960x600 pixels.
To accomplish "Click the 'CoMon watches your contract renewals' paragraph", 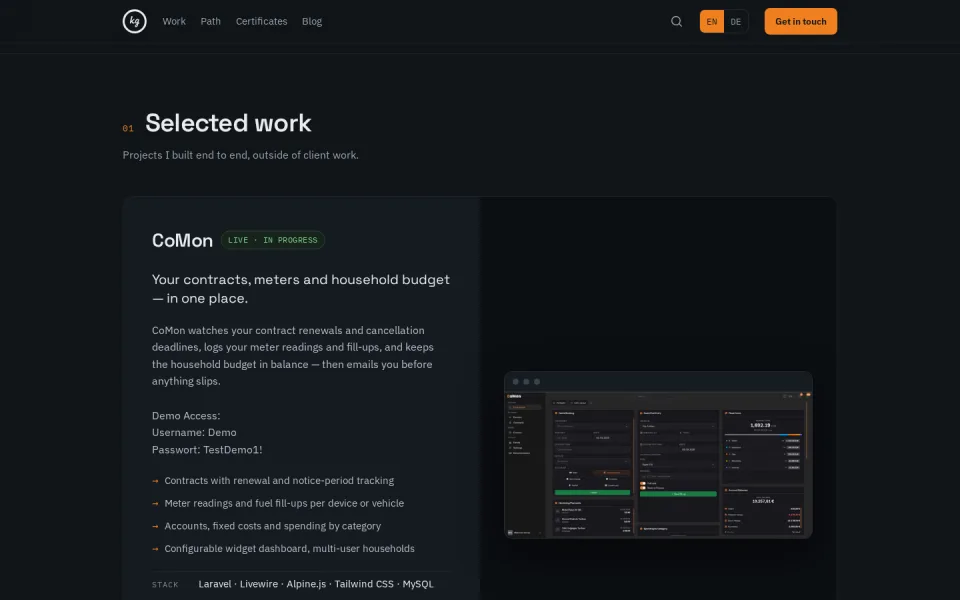I will point(293,356).
